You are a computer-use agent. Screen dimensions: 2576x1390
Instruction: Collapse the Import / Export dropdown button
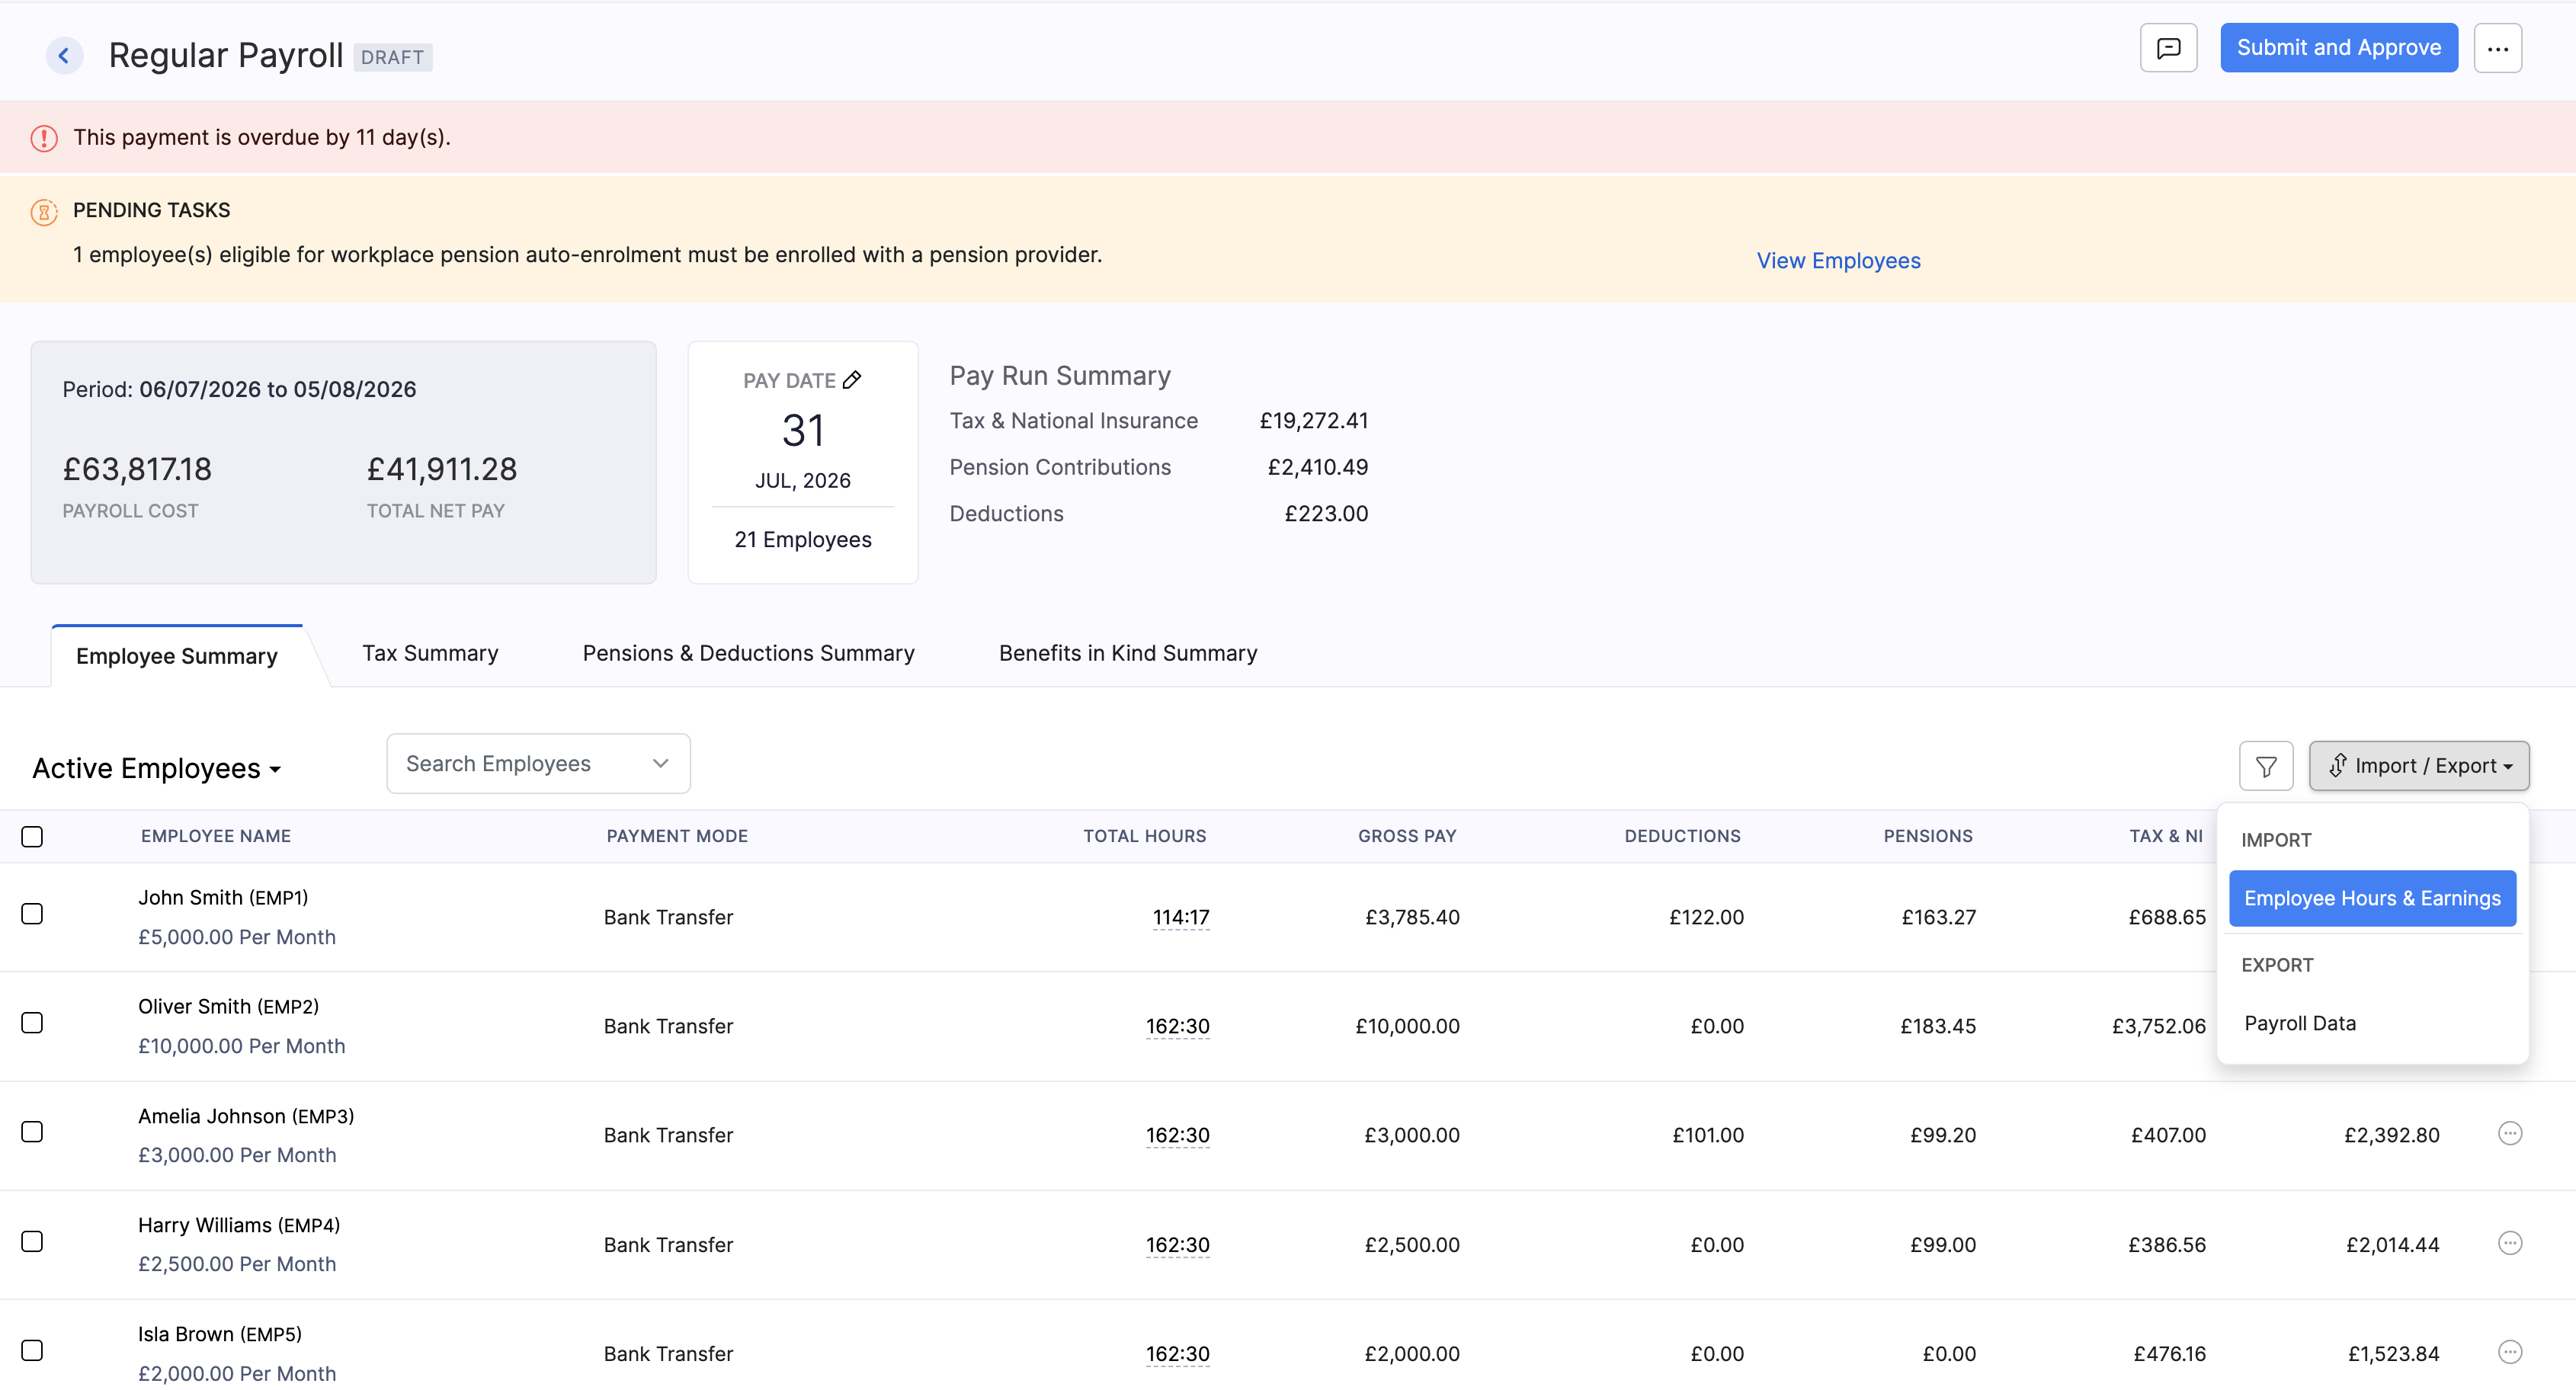(x=2418, y=766)
